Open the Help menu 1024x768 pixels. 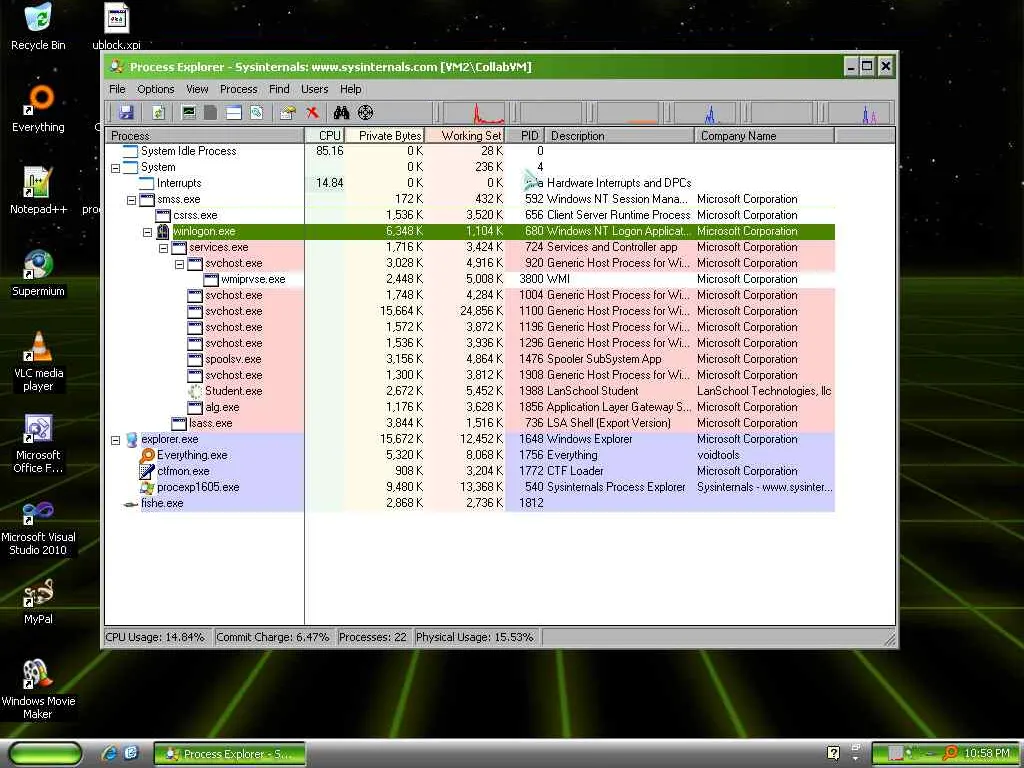point(350,89)
